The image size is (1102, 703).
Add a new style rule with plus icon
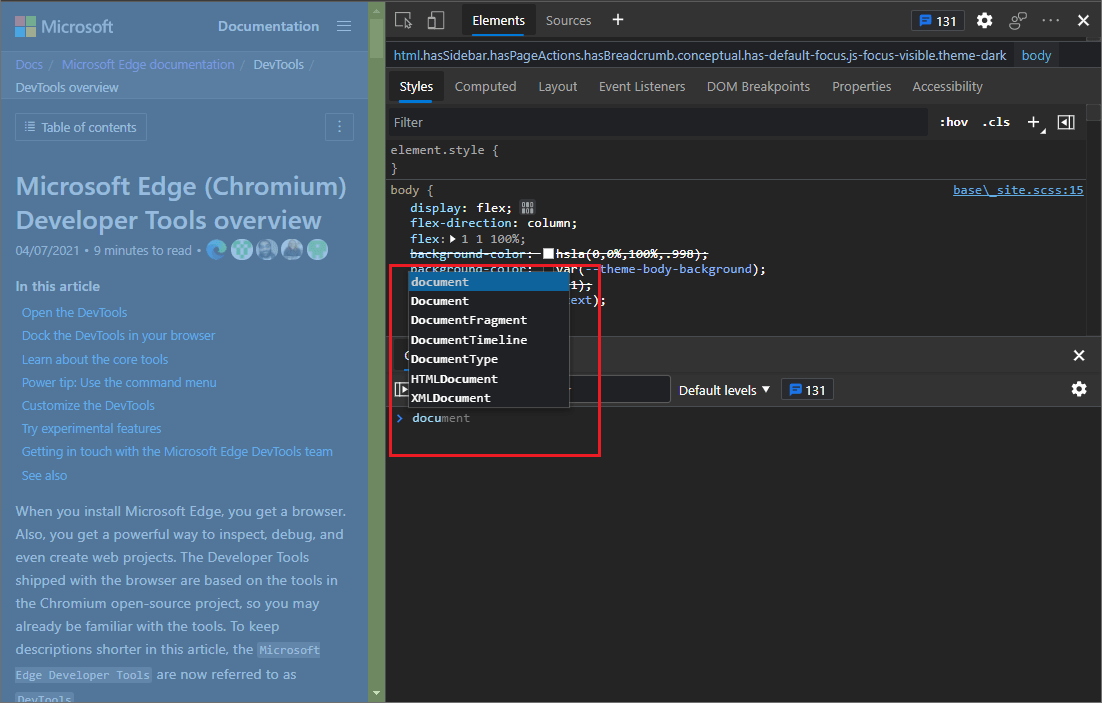(1033, 121)
